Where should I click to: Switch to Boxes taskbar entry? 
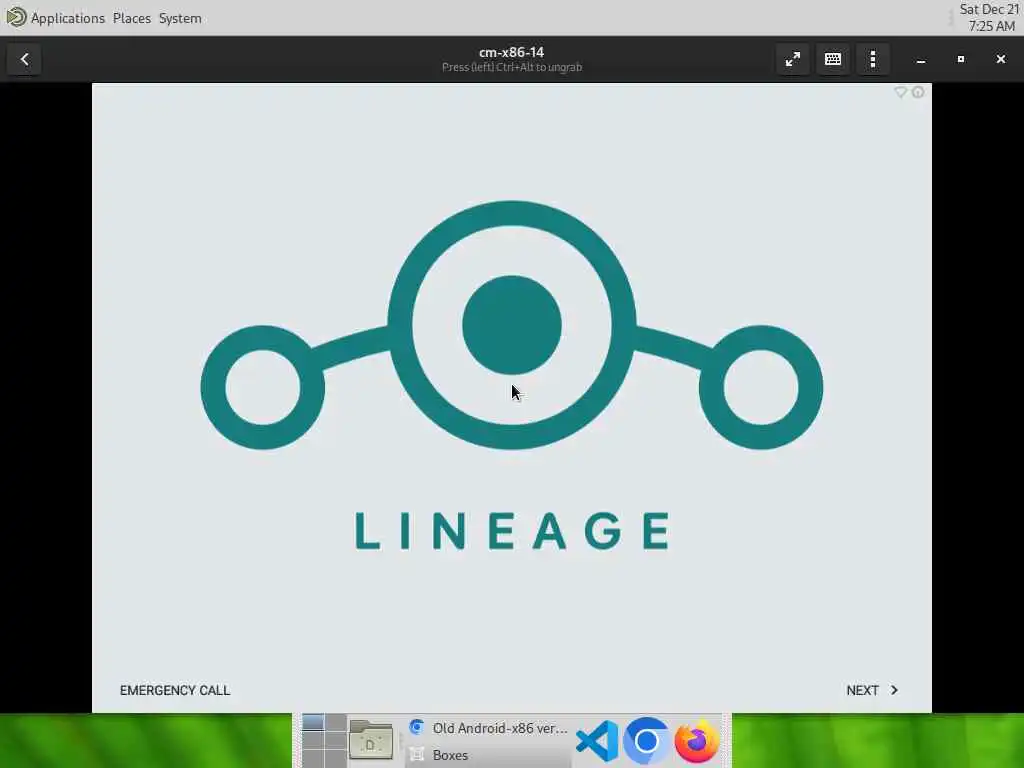488,755
